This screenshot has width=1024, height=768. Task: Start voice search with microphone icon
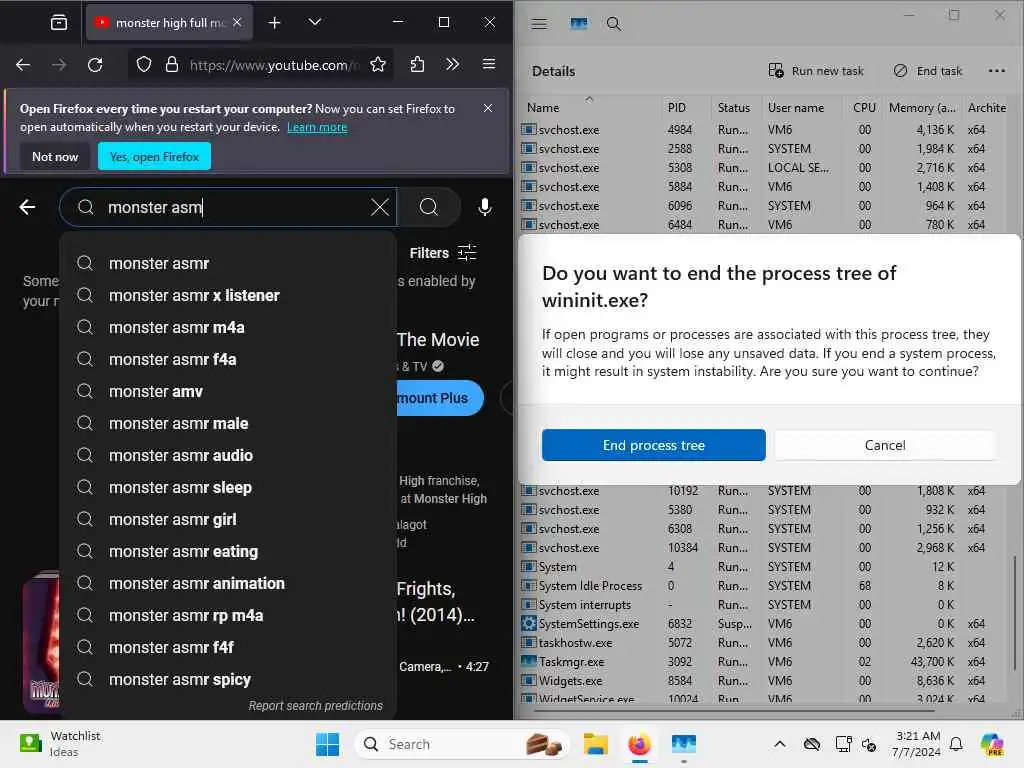click(x=485, y=207)
